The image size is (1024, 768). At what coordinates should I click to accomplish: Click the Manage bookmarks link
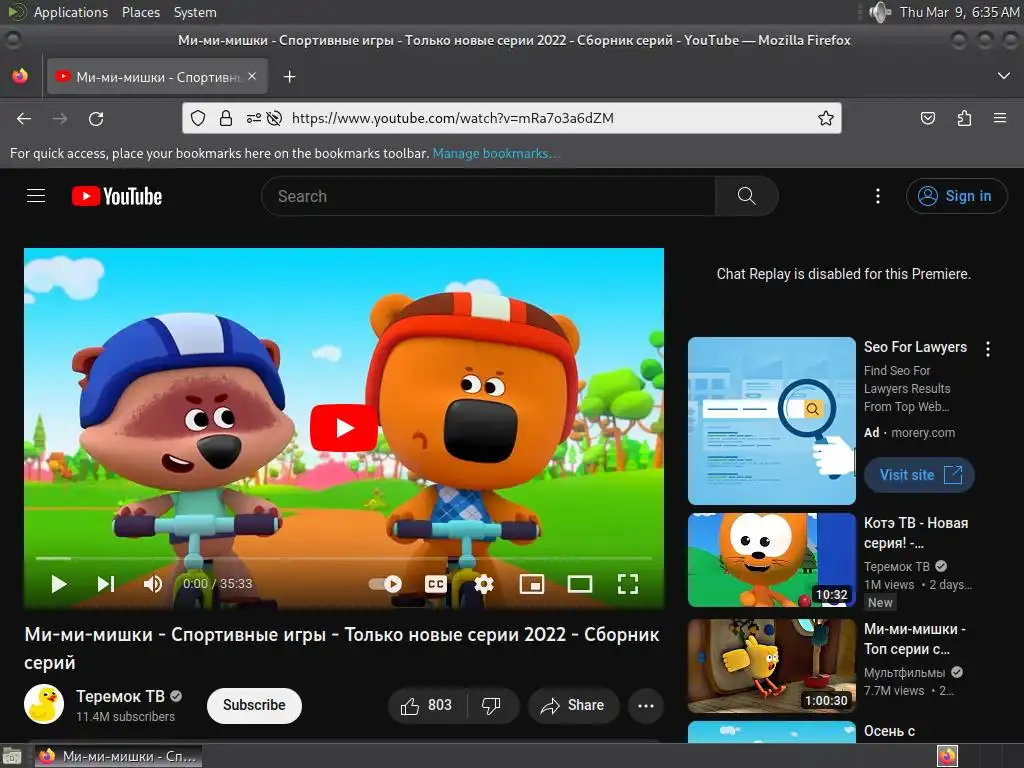click(x=496, y=153)
